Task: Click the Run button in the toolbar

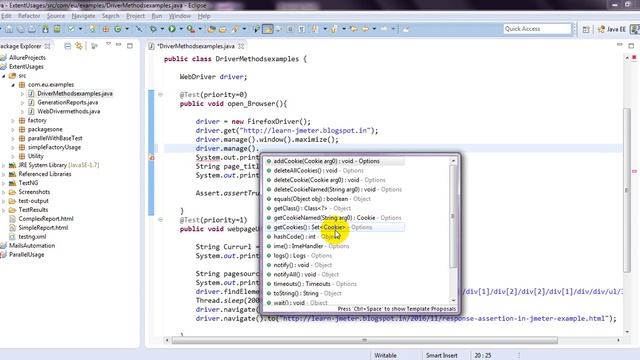Action: (172, 29)
